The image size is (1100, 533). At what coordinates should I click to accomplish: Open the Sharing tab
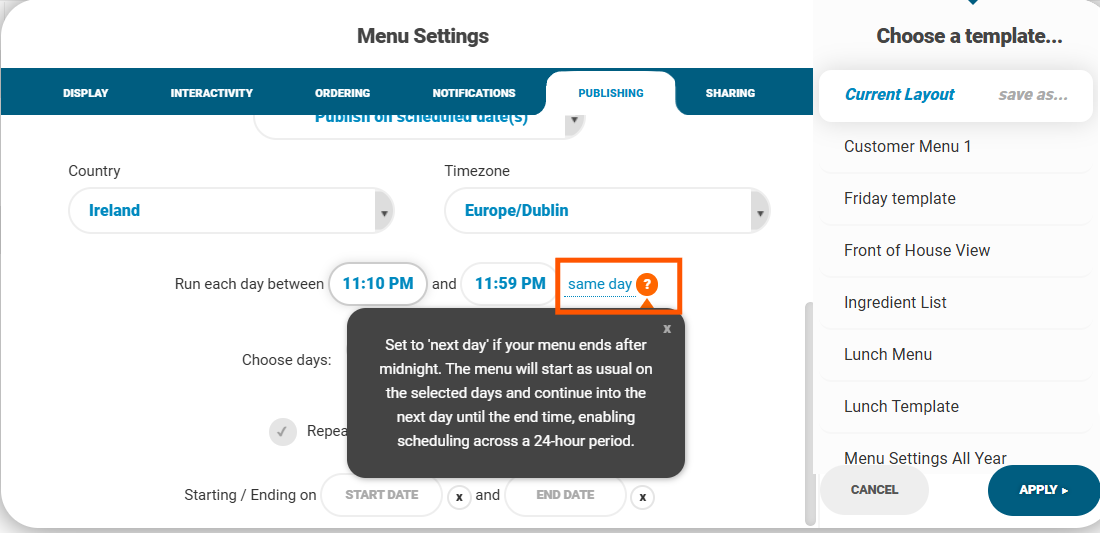[x=730, y=93]
